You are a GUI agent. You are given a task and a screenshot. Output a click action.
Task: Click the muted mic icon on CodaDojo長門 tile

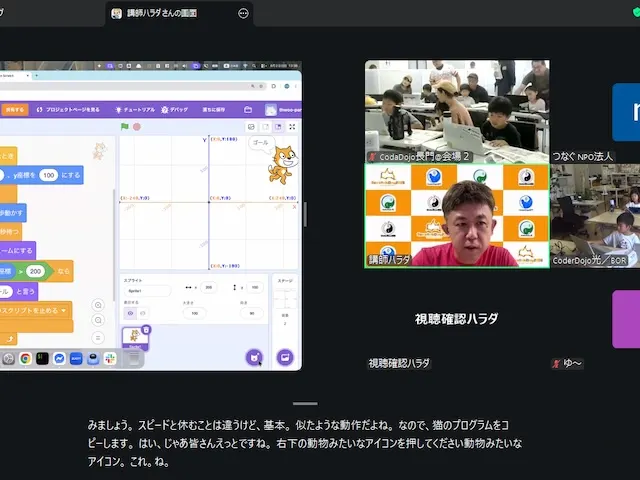coord(372,157)
